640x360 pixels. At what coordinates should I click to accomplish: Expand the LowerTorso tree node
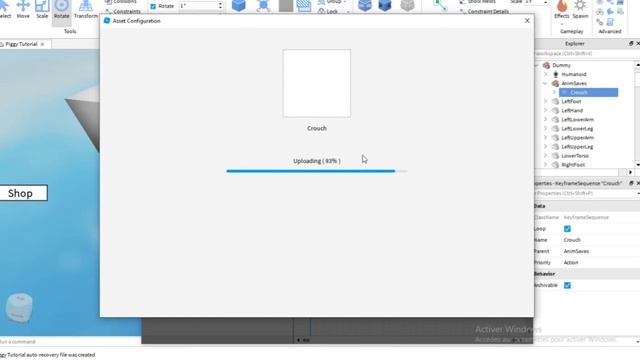(545, 156)
